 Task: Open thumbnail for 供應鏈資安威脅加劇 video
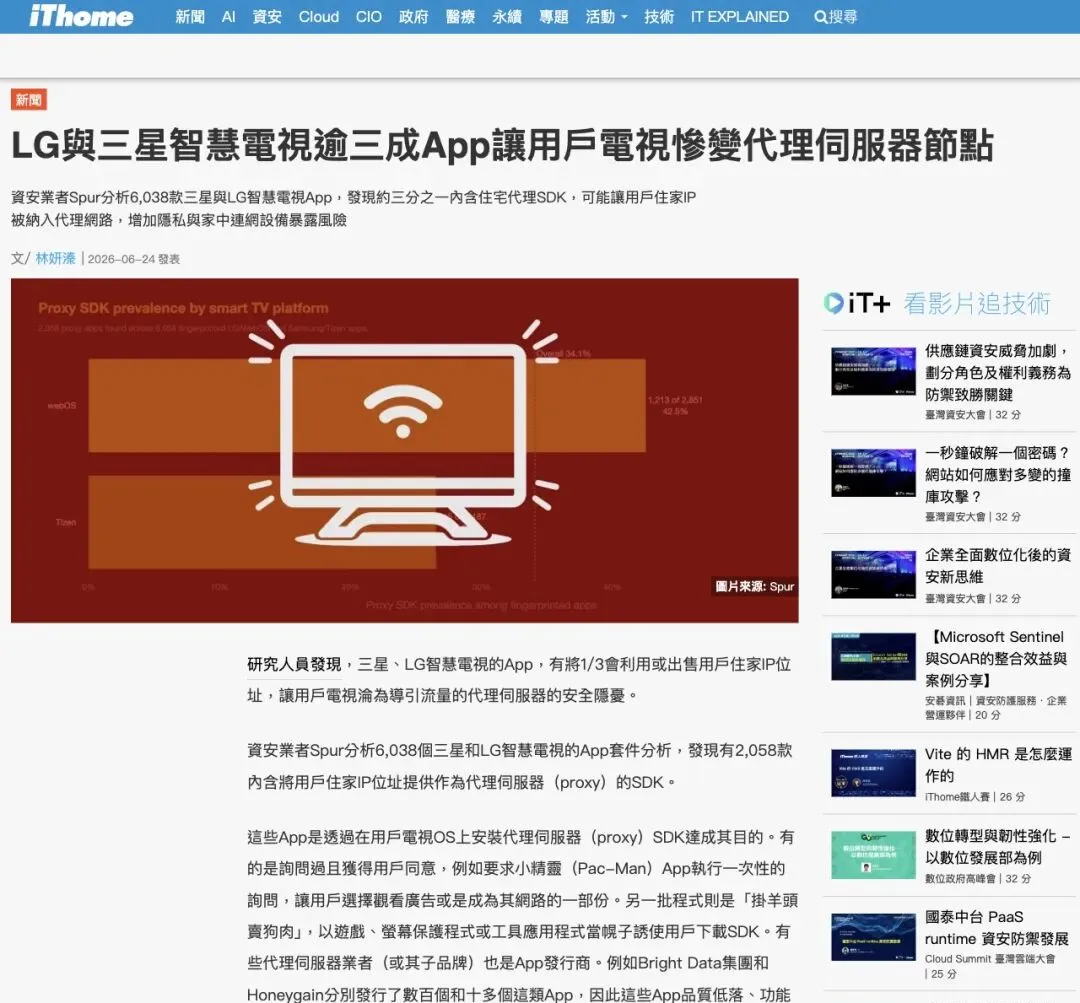873,371
